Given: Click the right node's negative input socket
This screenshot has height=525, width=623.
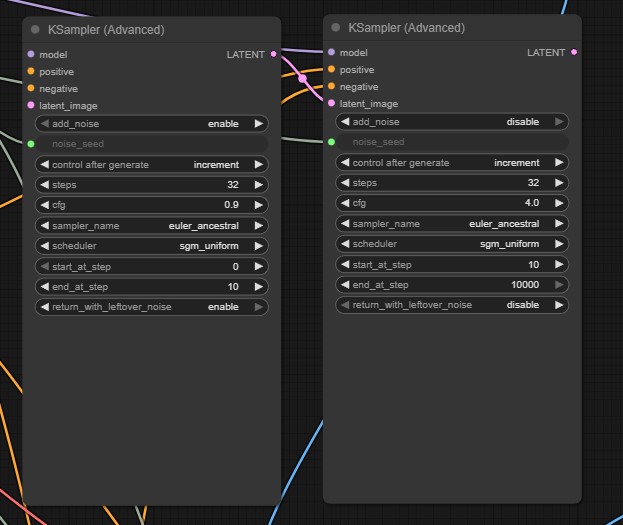Looking at the screenshot, I should [x=331, y=86].
